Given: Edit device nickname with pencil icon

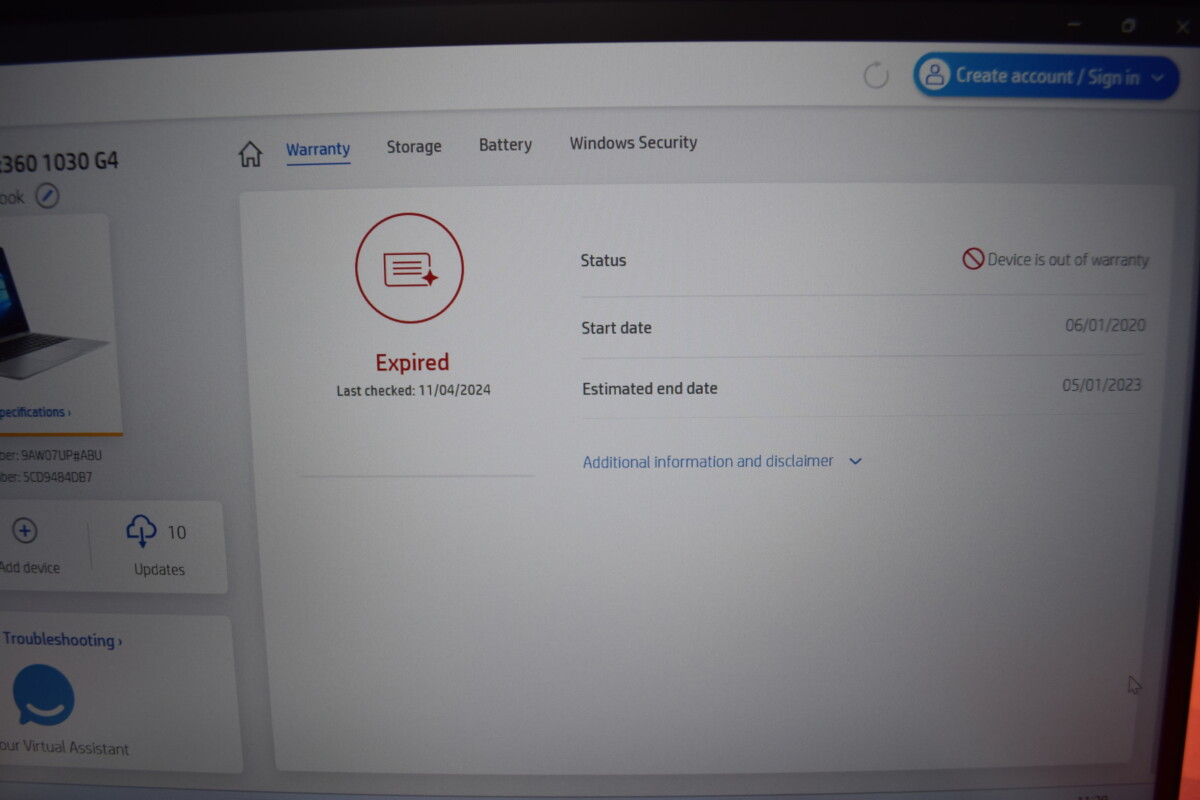Looking at the screenshot, I should tap(47, 196).
